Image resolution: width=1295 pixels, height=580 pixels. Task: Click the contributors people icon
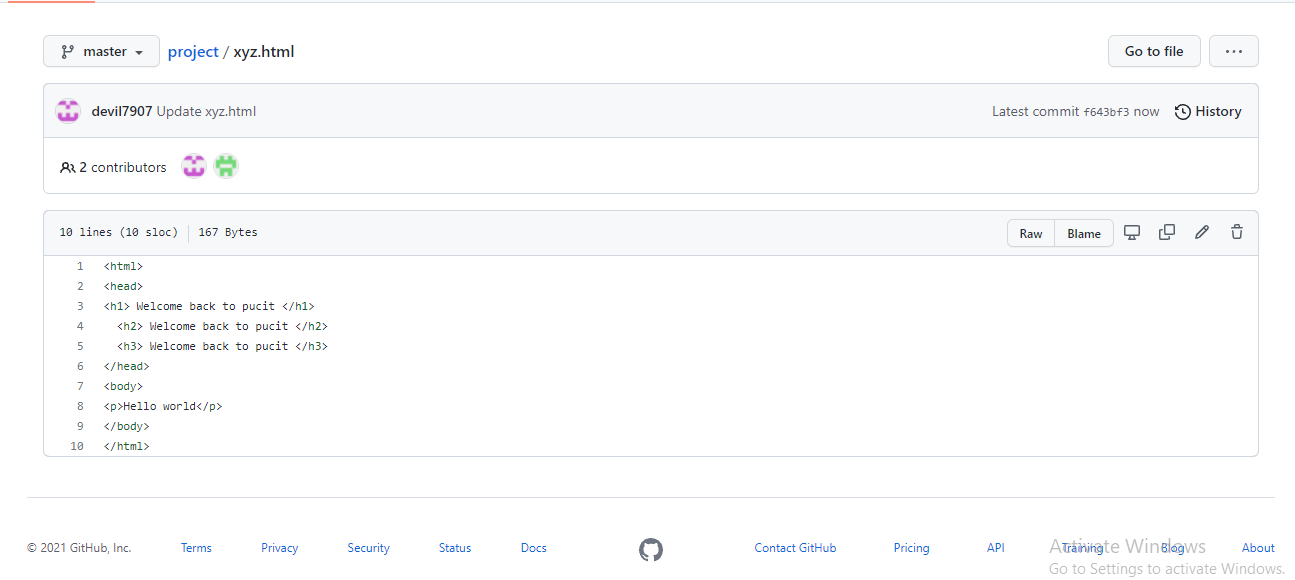67,167
